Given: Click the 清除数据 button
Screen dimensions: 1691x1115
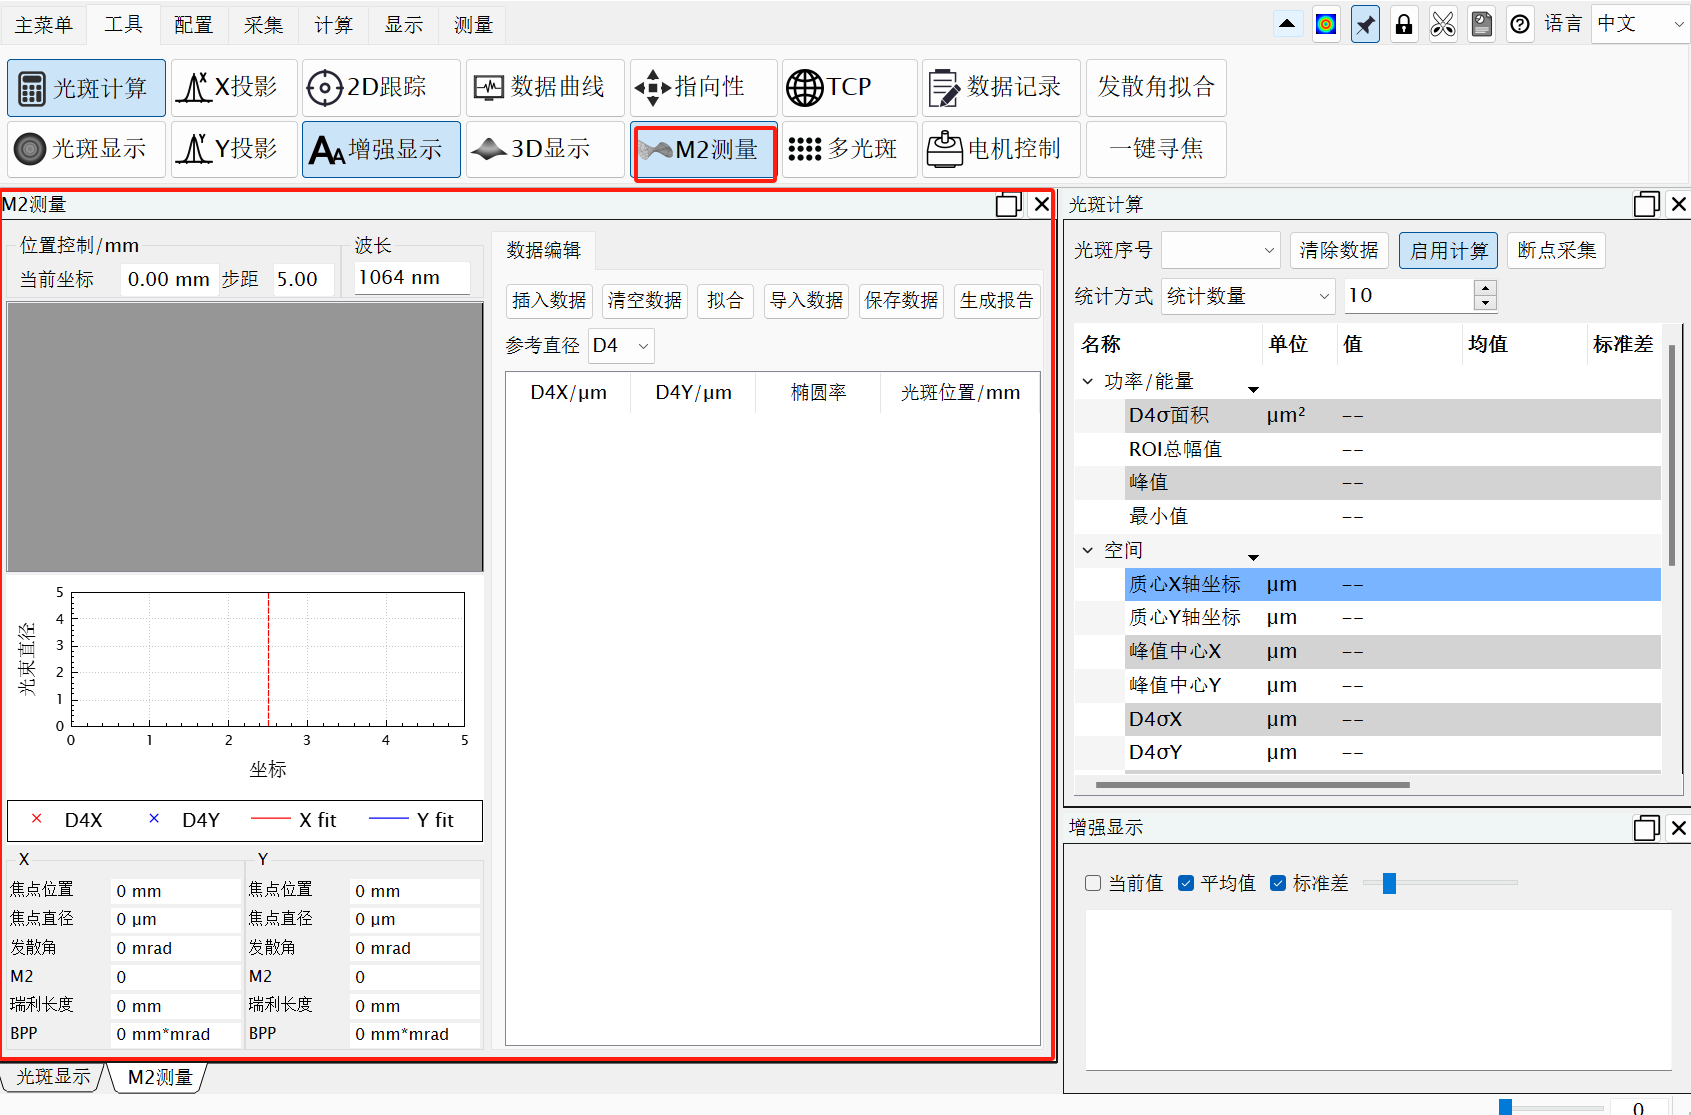Looking at the screenshot, I should (1338, 250).
